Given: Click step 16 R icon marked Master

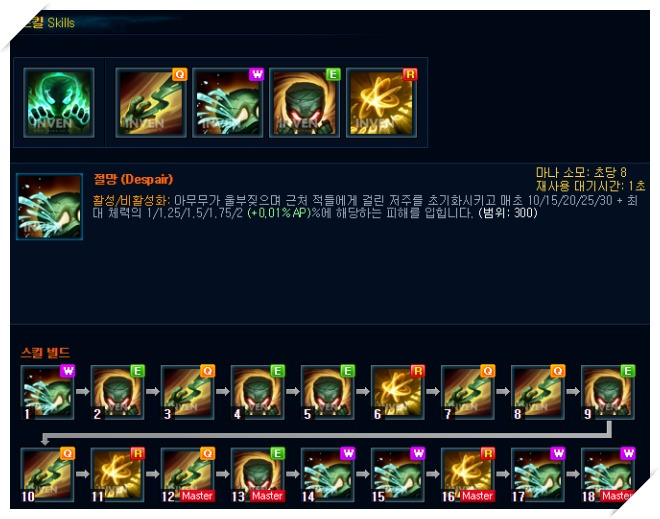Looking at the screenshot, I should click(468, 475).
